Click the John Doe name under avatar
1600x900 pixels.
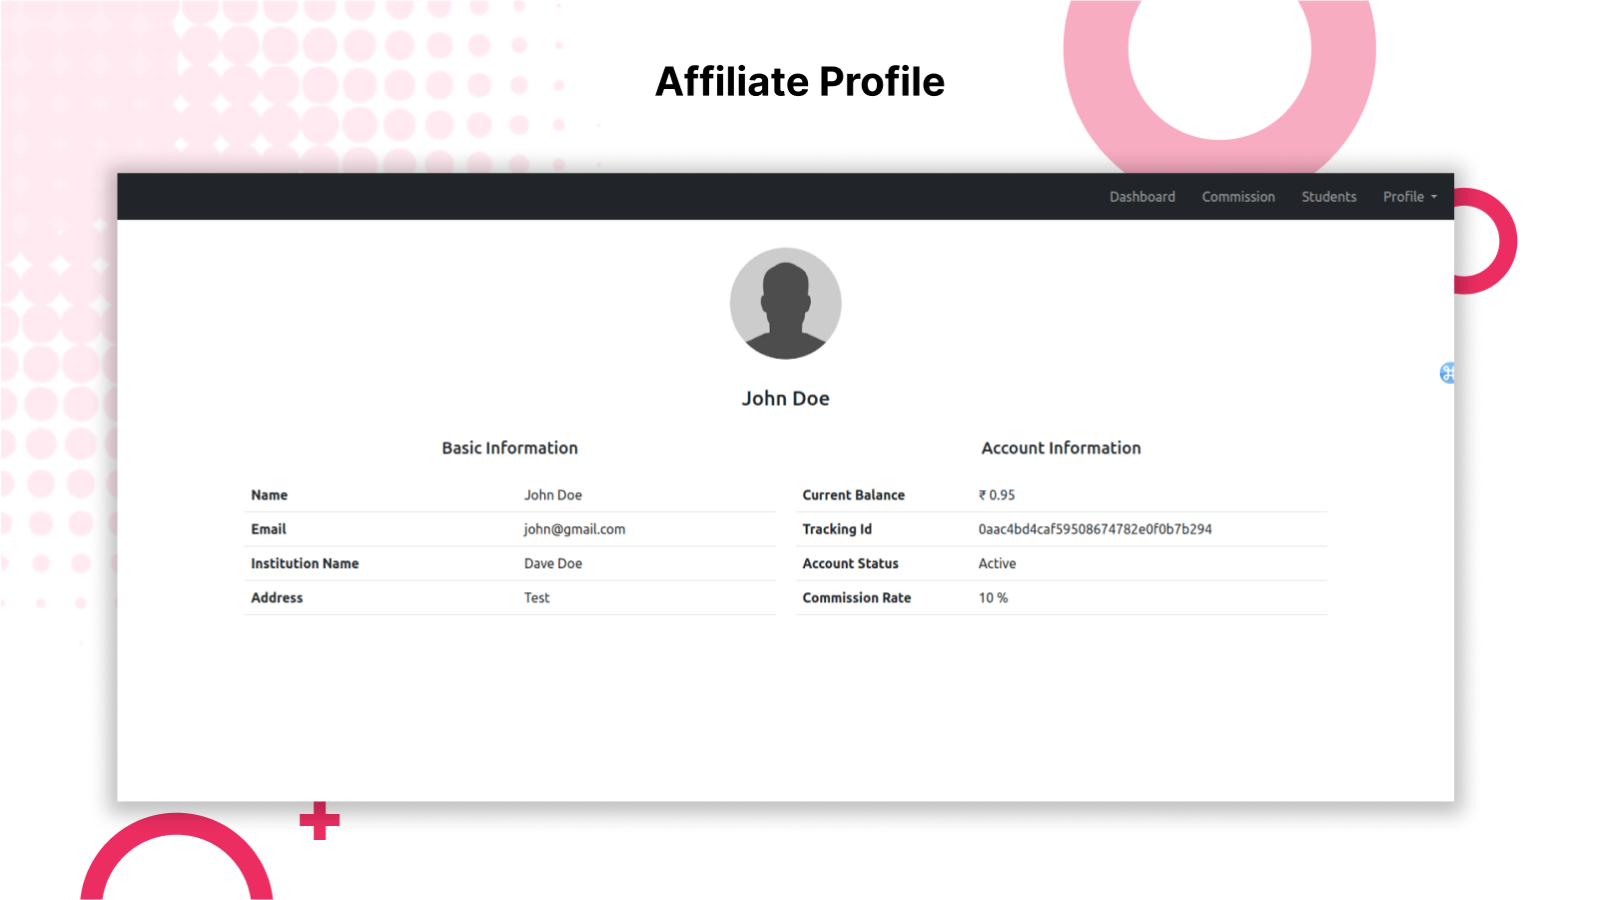coord(786,397)
